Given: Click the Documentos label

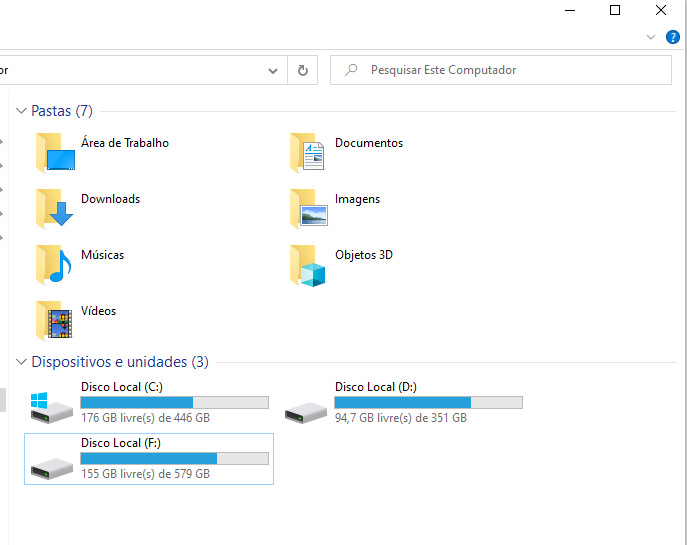Looking at the screenshot, I should [369, 143].
